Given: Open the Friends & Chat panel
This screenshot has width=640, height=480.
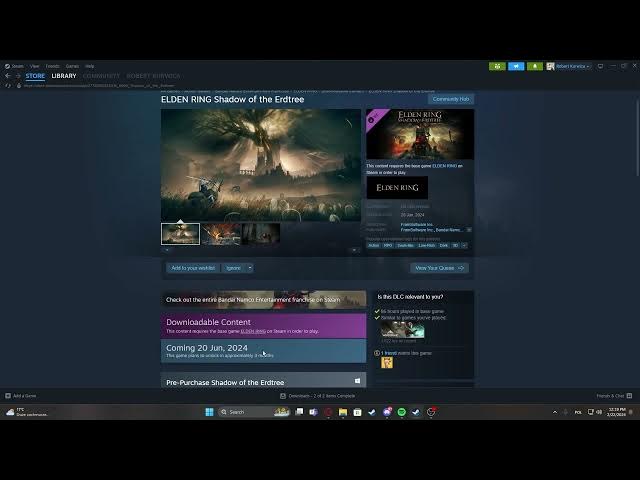Looking at the screenshot, I should pyautogui.click(x=610, y=396).
